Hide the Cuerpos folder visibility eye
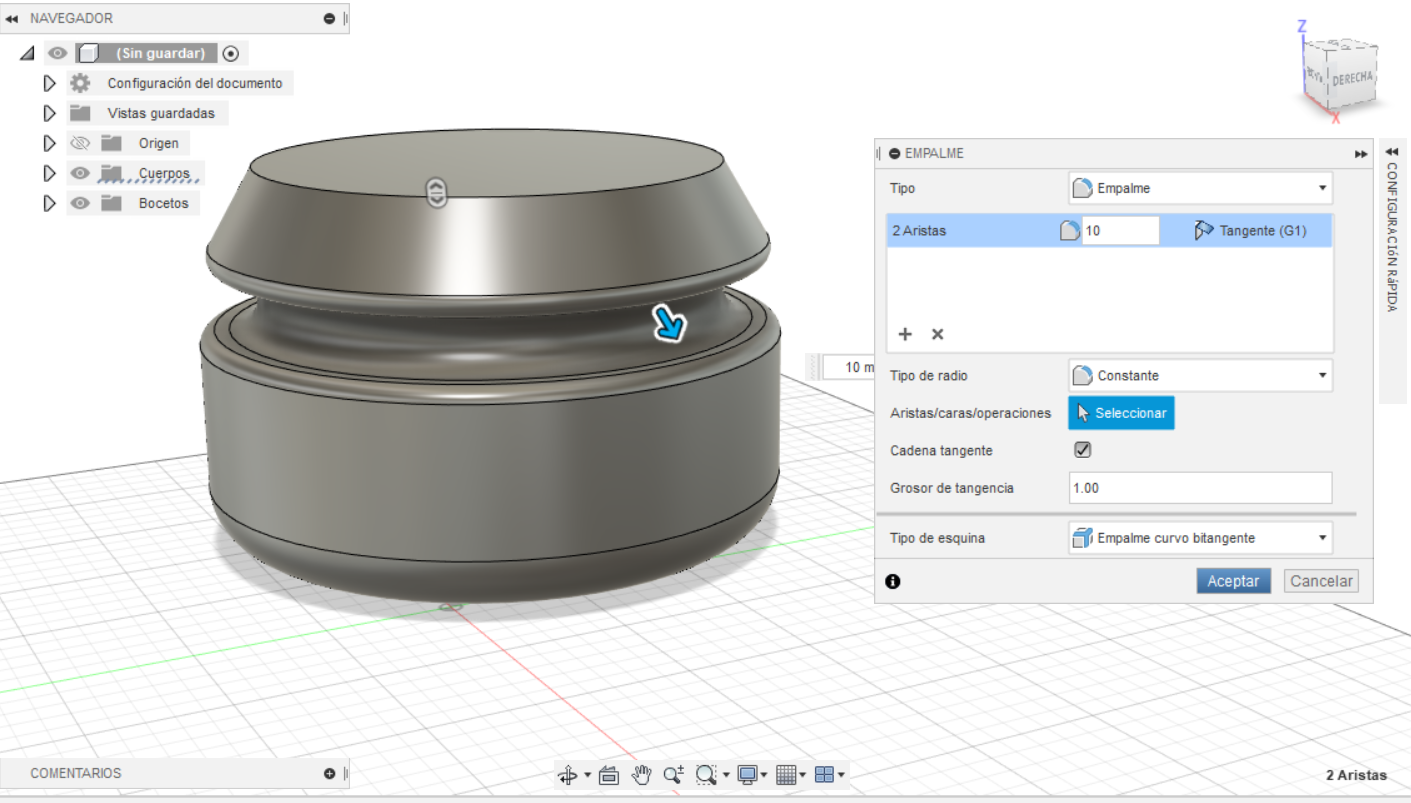The image size is (1411, 803). pyautogui.click(x=81, y=173)
